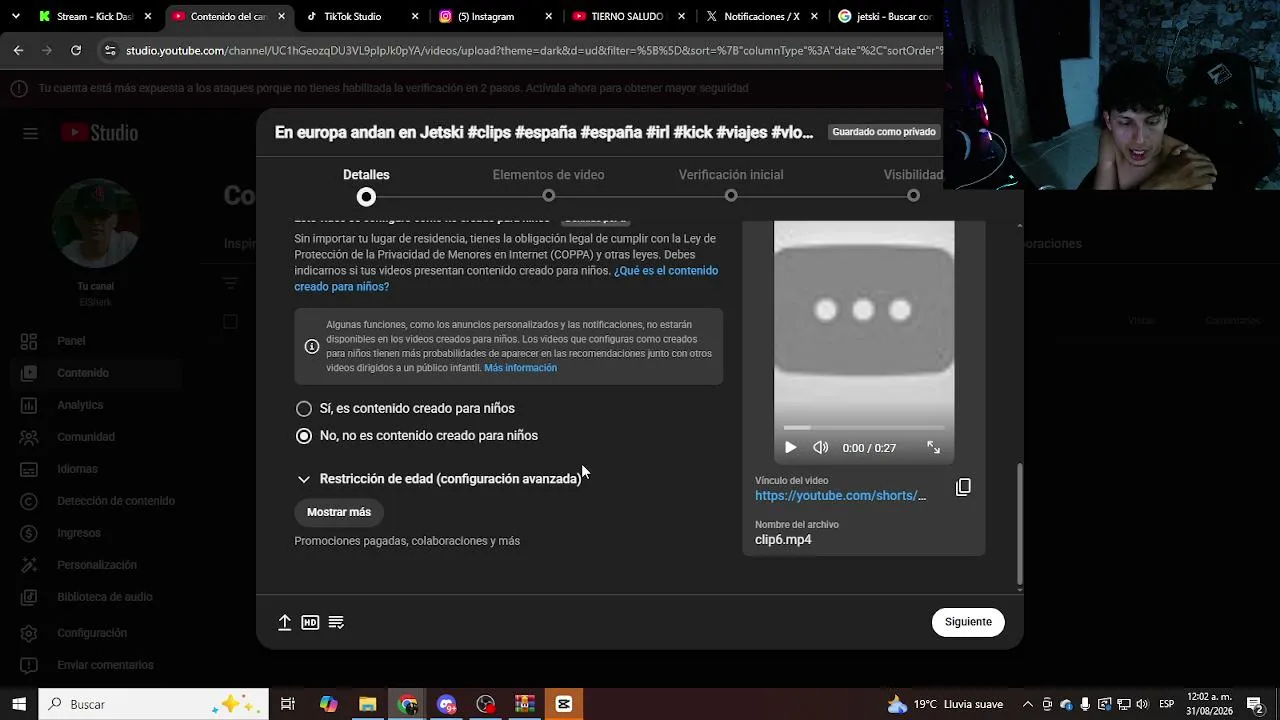Play the video preview
This screenshot has height=720, width=1280.
(x=790, y=448)
